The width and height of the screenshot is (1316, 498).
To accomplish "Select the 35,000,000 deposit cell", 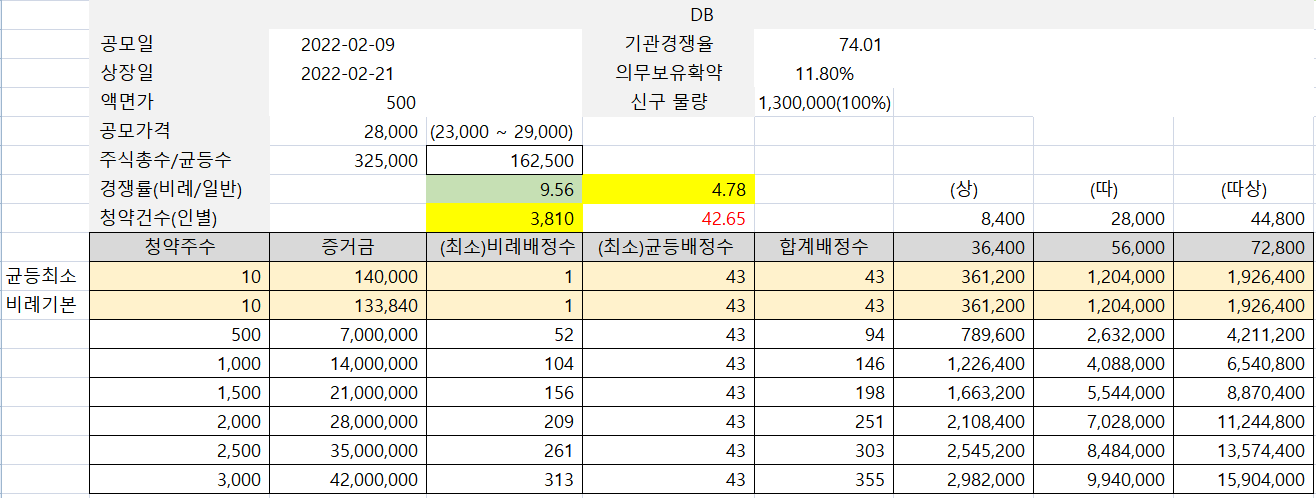I will point(347,451).
